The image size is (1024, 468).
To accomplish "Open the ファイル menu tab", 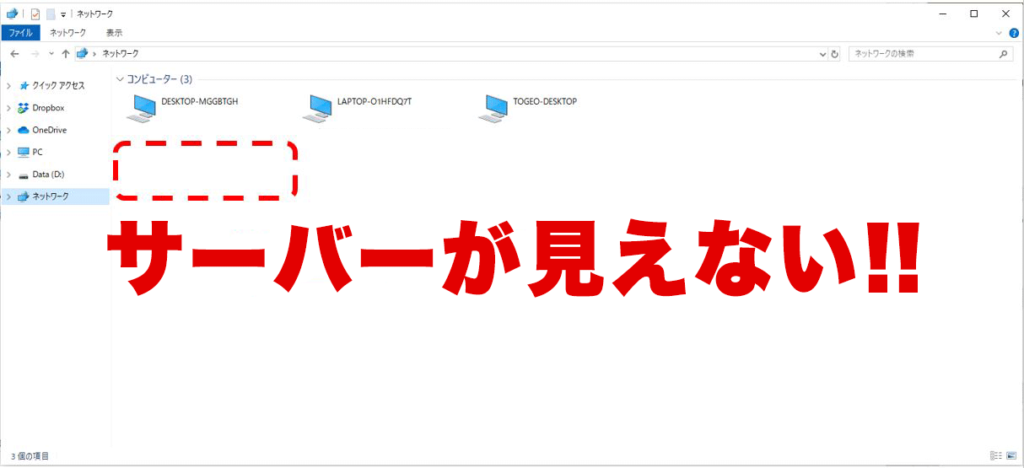I will pos(22,33).
